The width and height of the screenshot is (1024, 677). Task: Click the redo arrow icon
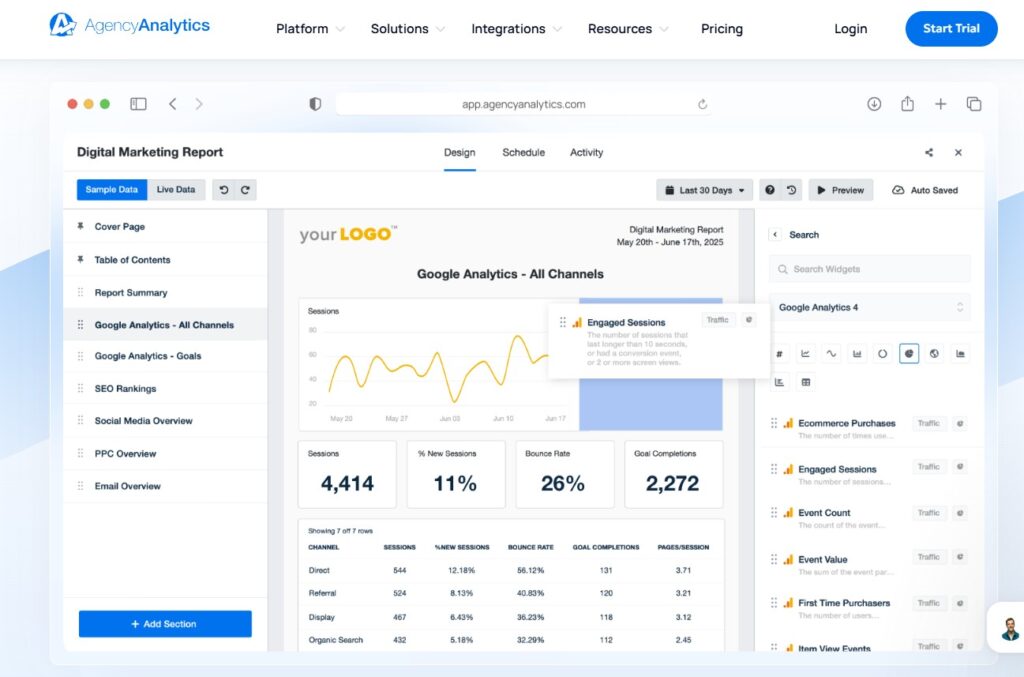[245, 190]
